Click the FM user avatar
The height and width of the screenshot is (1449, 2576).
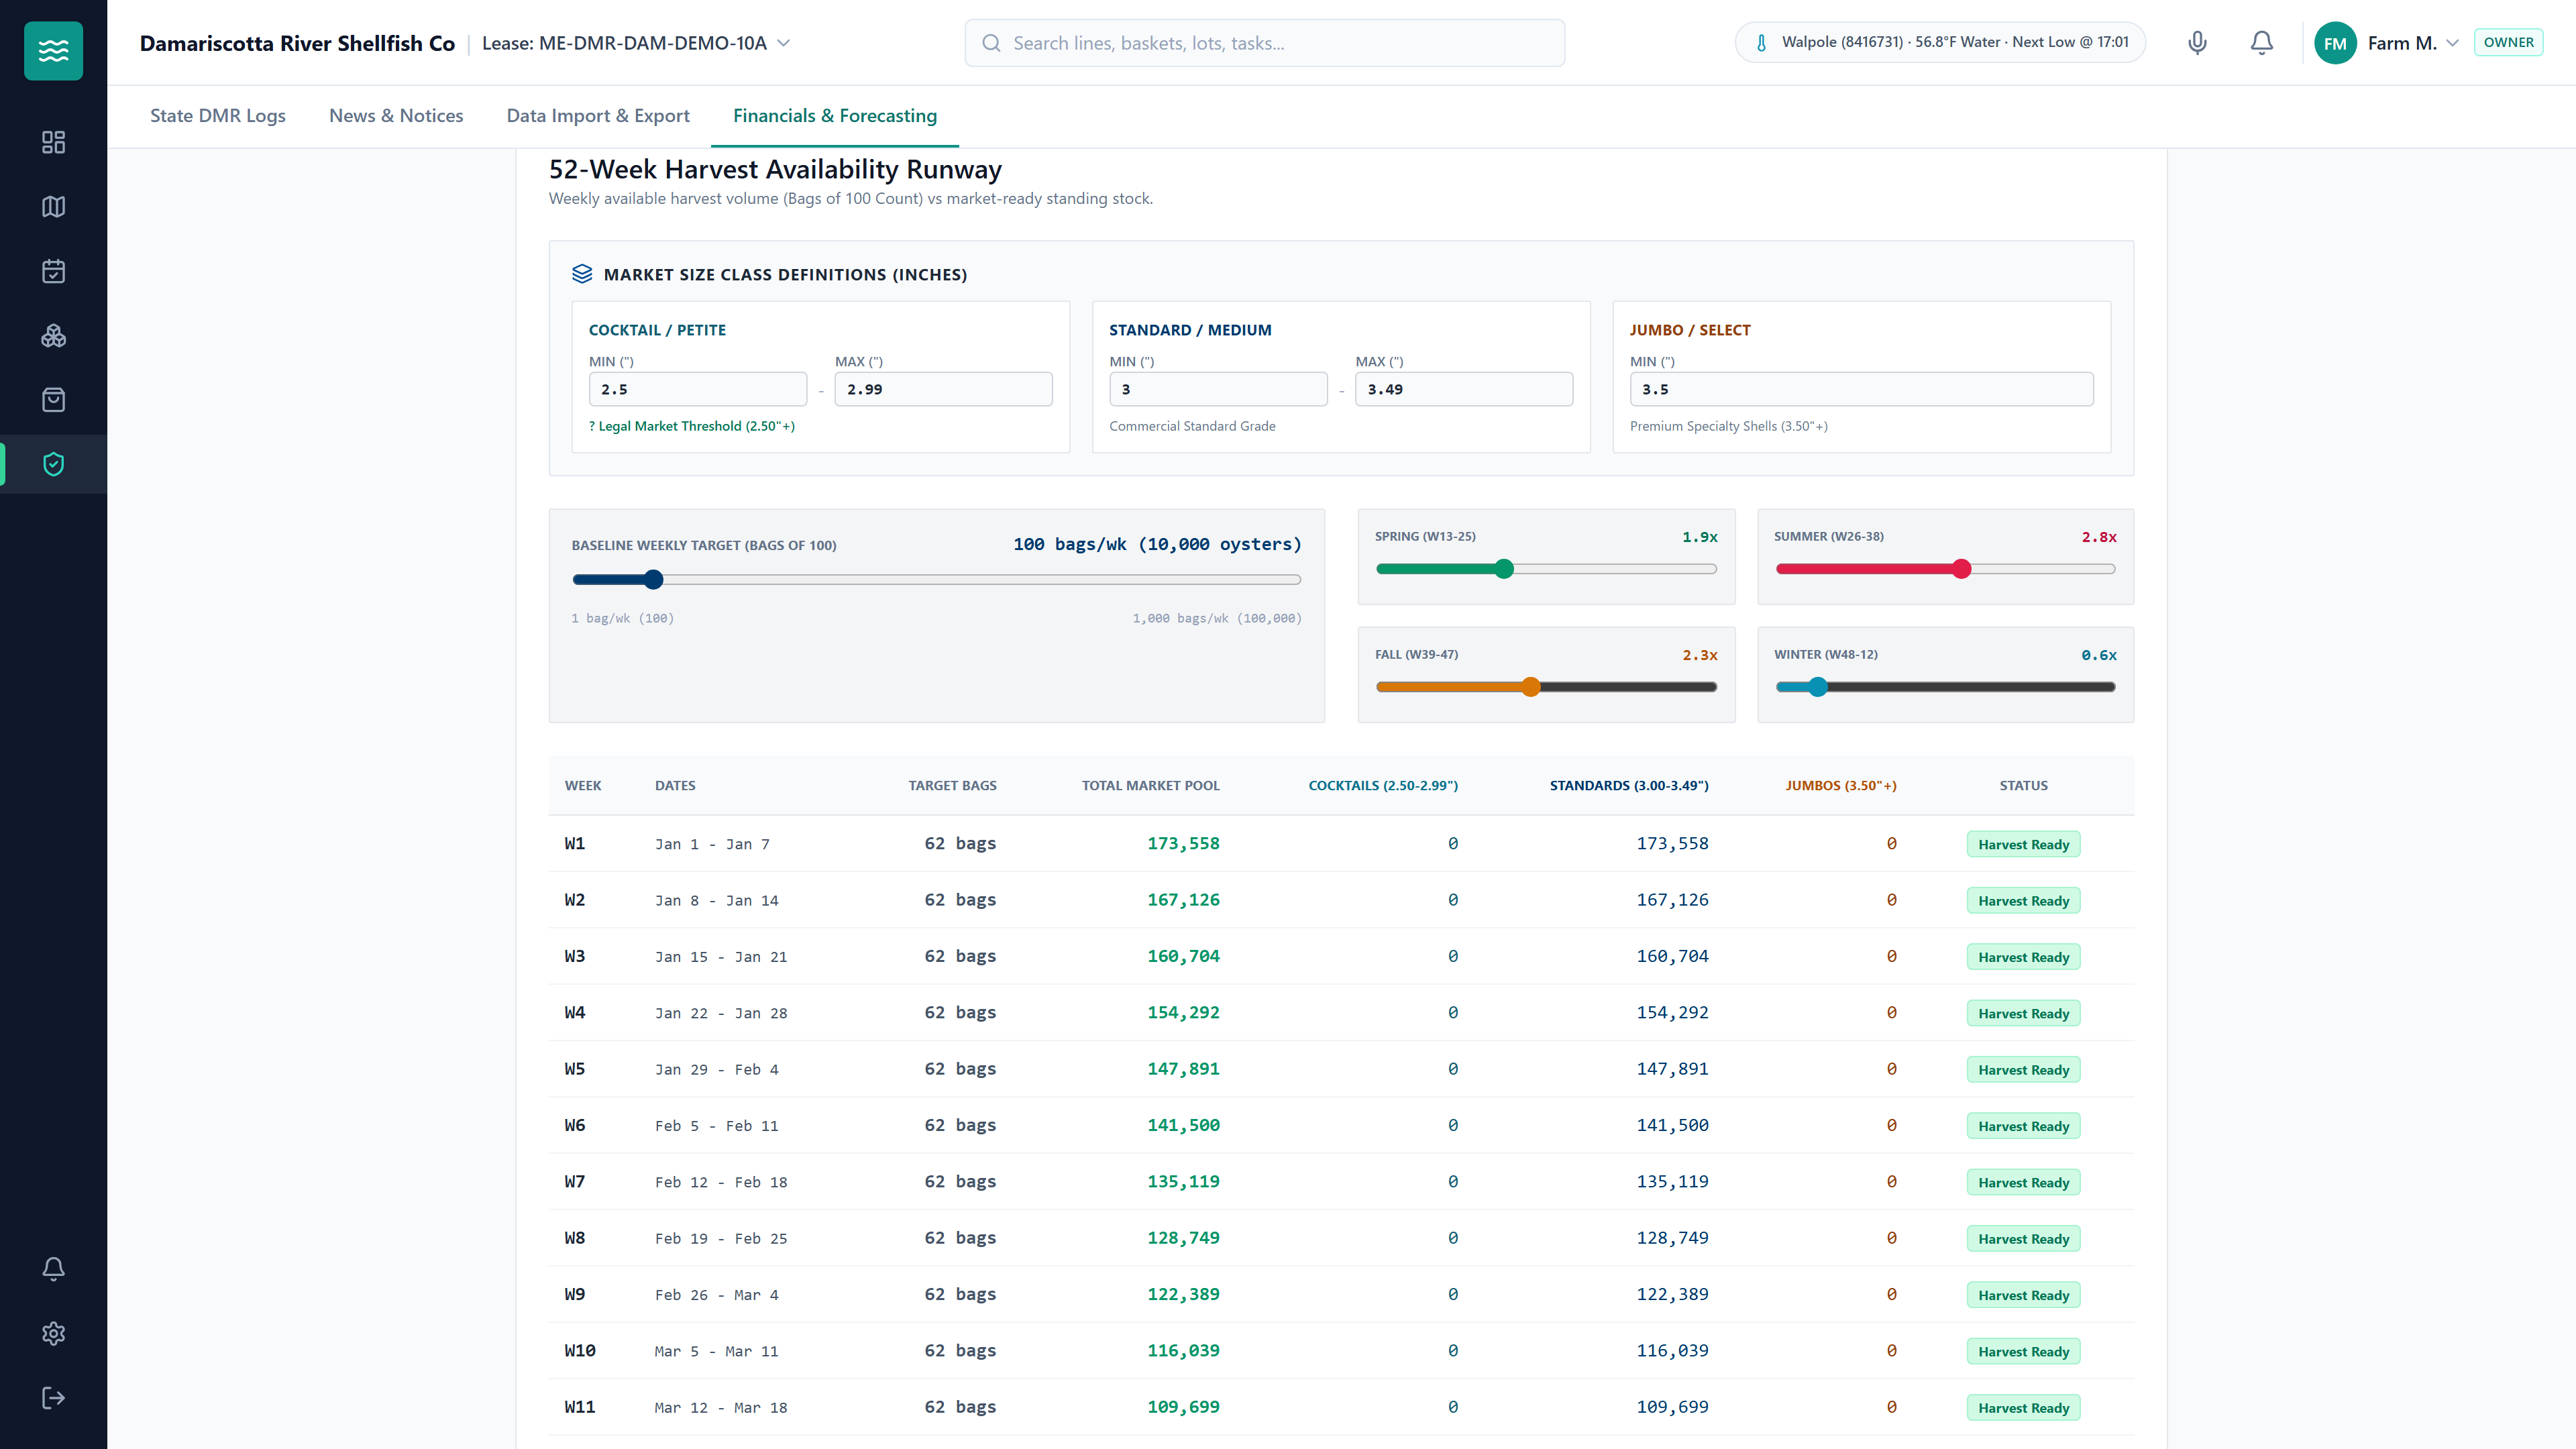[2335, 43]
